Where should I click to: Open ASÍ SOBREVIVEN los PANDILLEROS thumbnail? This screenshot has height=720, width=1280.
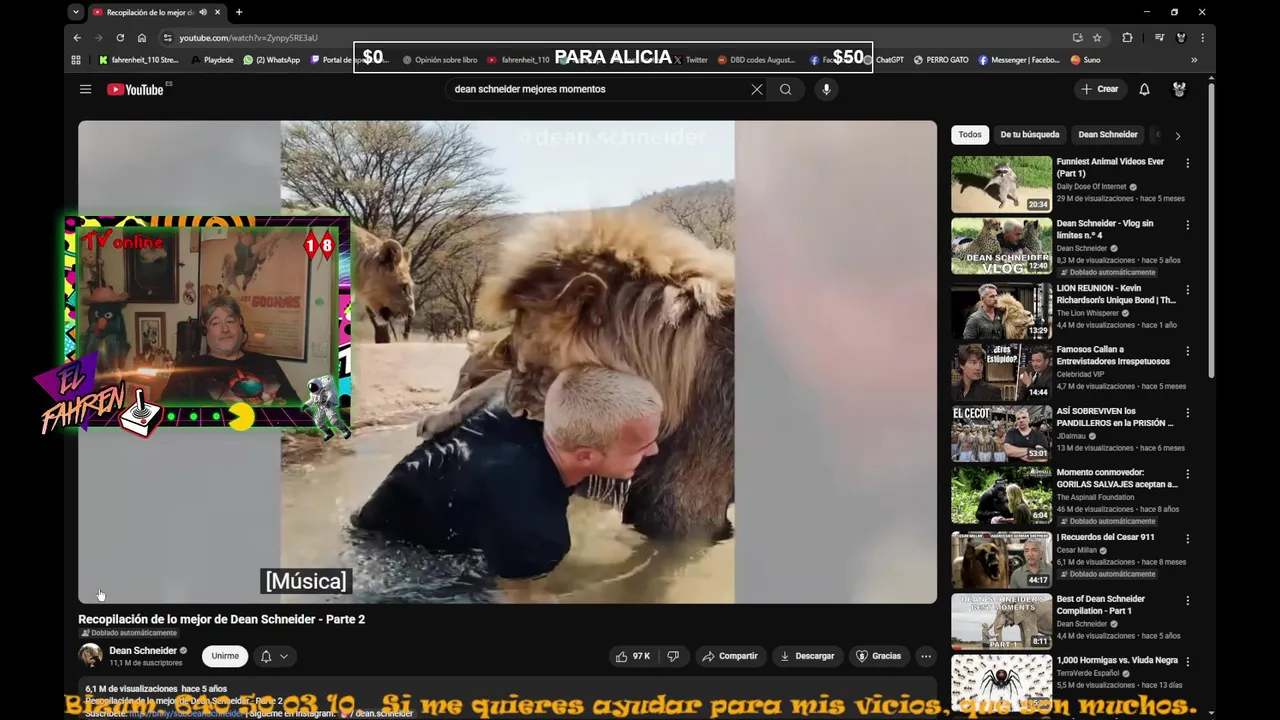[1001, 433]
